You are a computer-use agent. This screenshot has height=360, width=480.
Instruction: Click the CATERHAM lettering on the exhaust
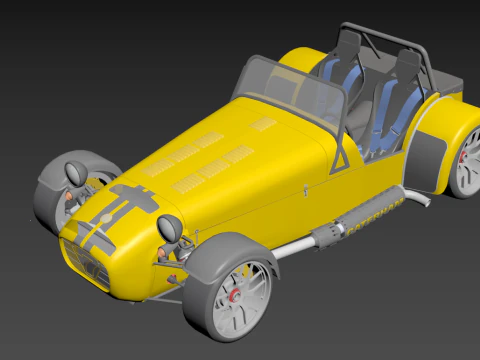376,216
